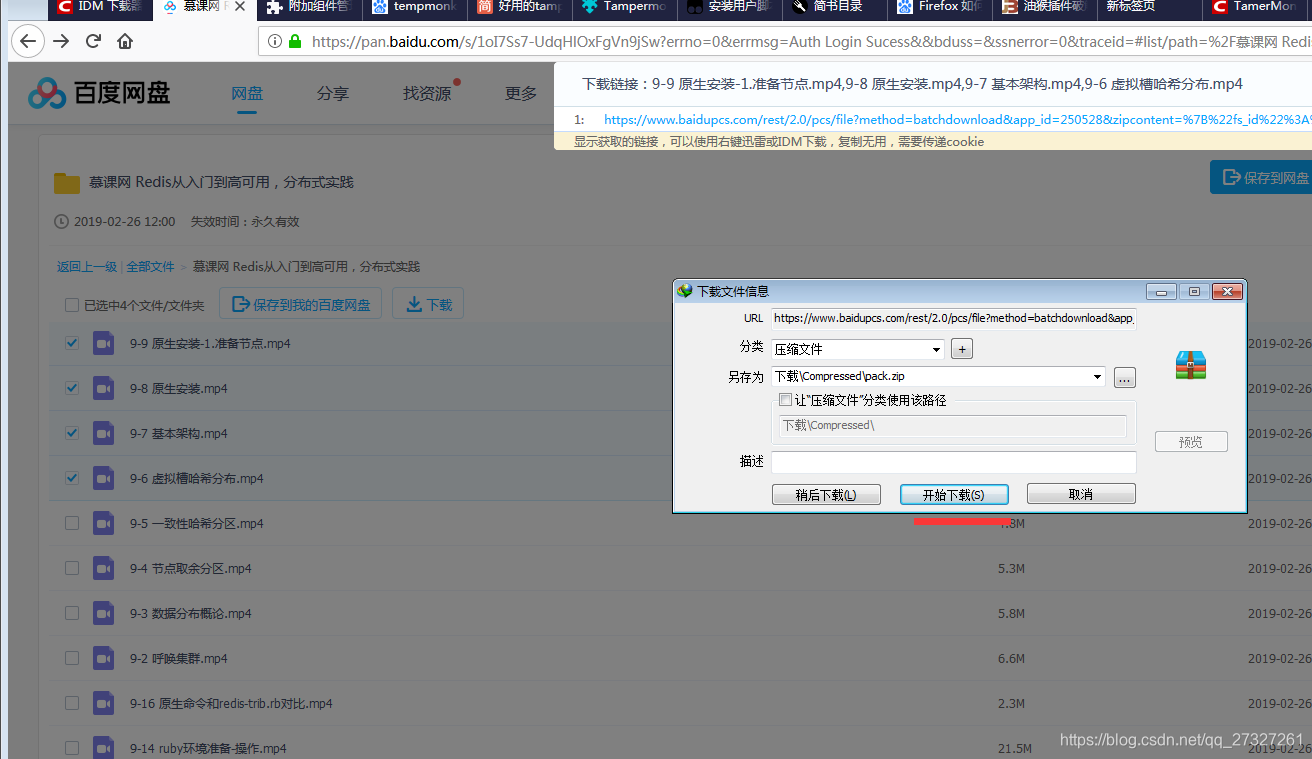1312x759 pixels.
Task: Click the yellow folder icon beside course title
Action: click(x=67, y=183)
